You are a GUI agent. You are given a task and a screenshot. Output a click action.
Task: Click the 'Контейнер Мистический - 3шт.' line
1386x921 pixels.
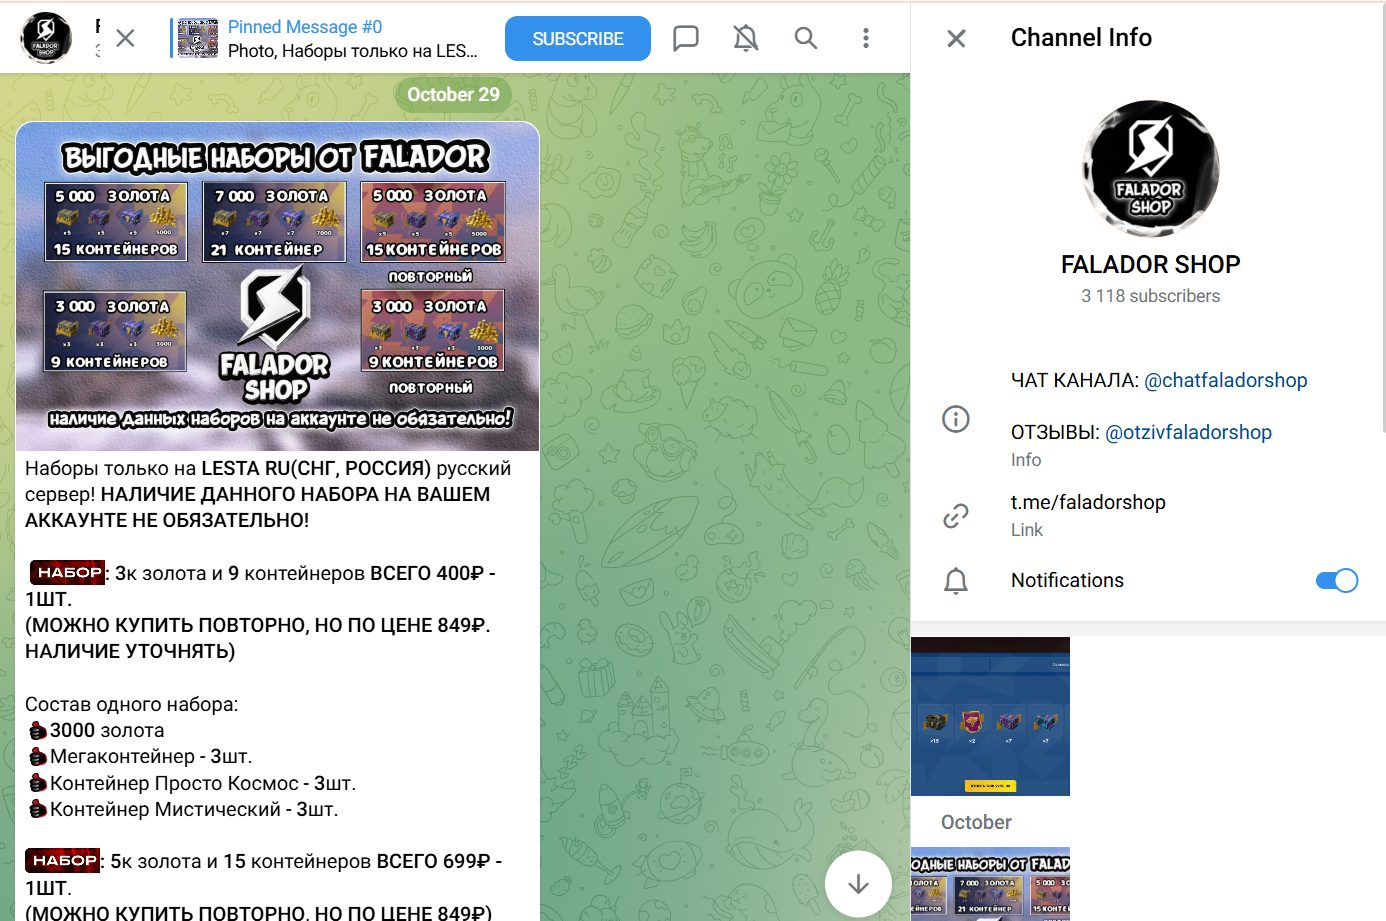point(194,809)
